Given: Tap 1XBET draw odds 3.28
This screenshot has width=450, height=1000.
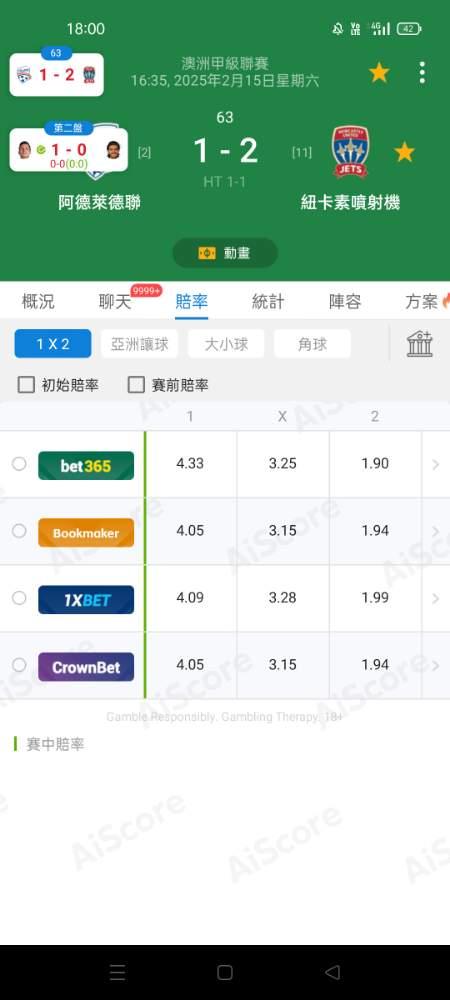Looking at the screenshot, I should click(x=282, y=598).
